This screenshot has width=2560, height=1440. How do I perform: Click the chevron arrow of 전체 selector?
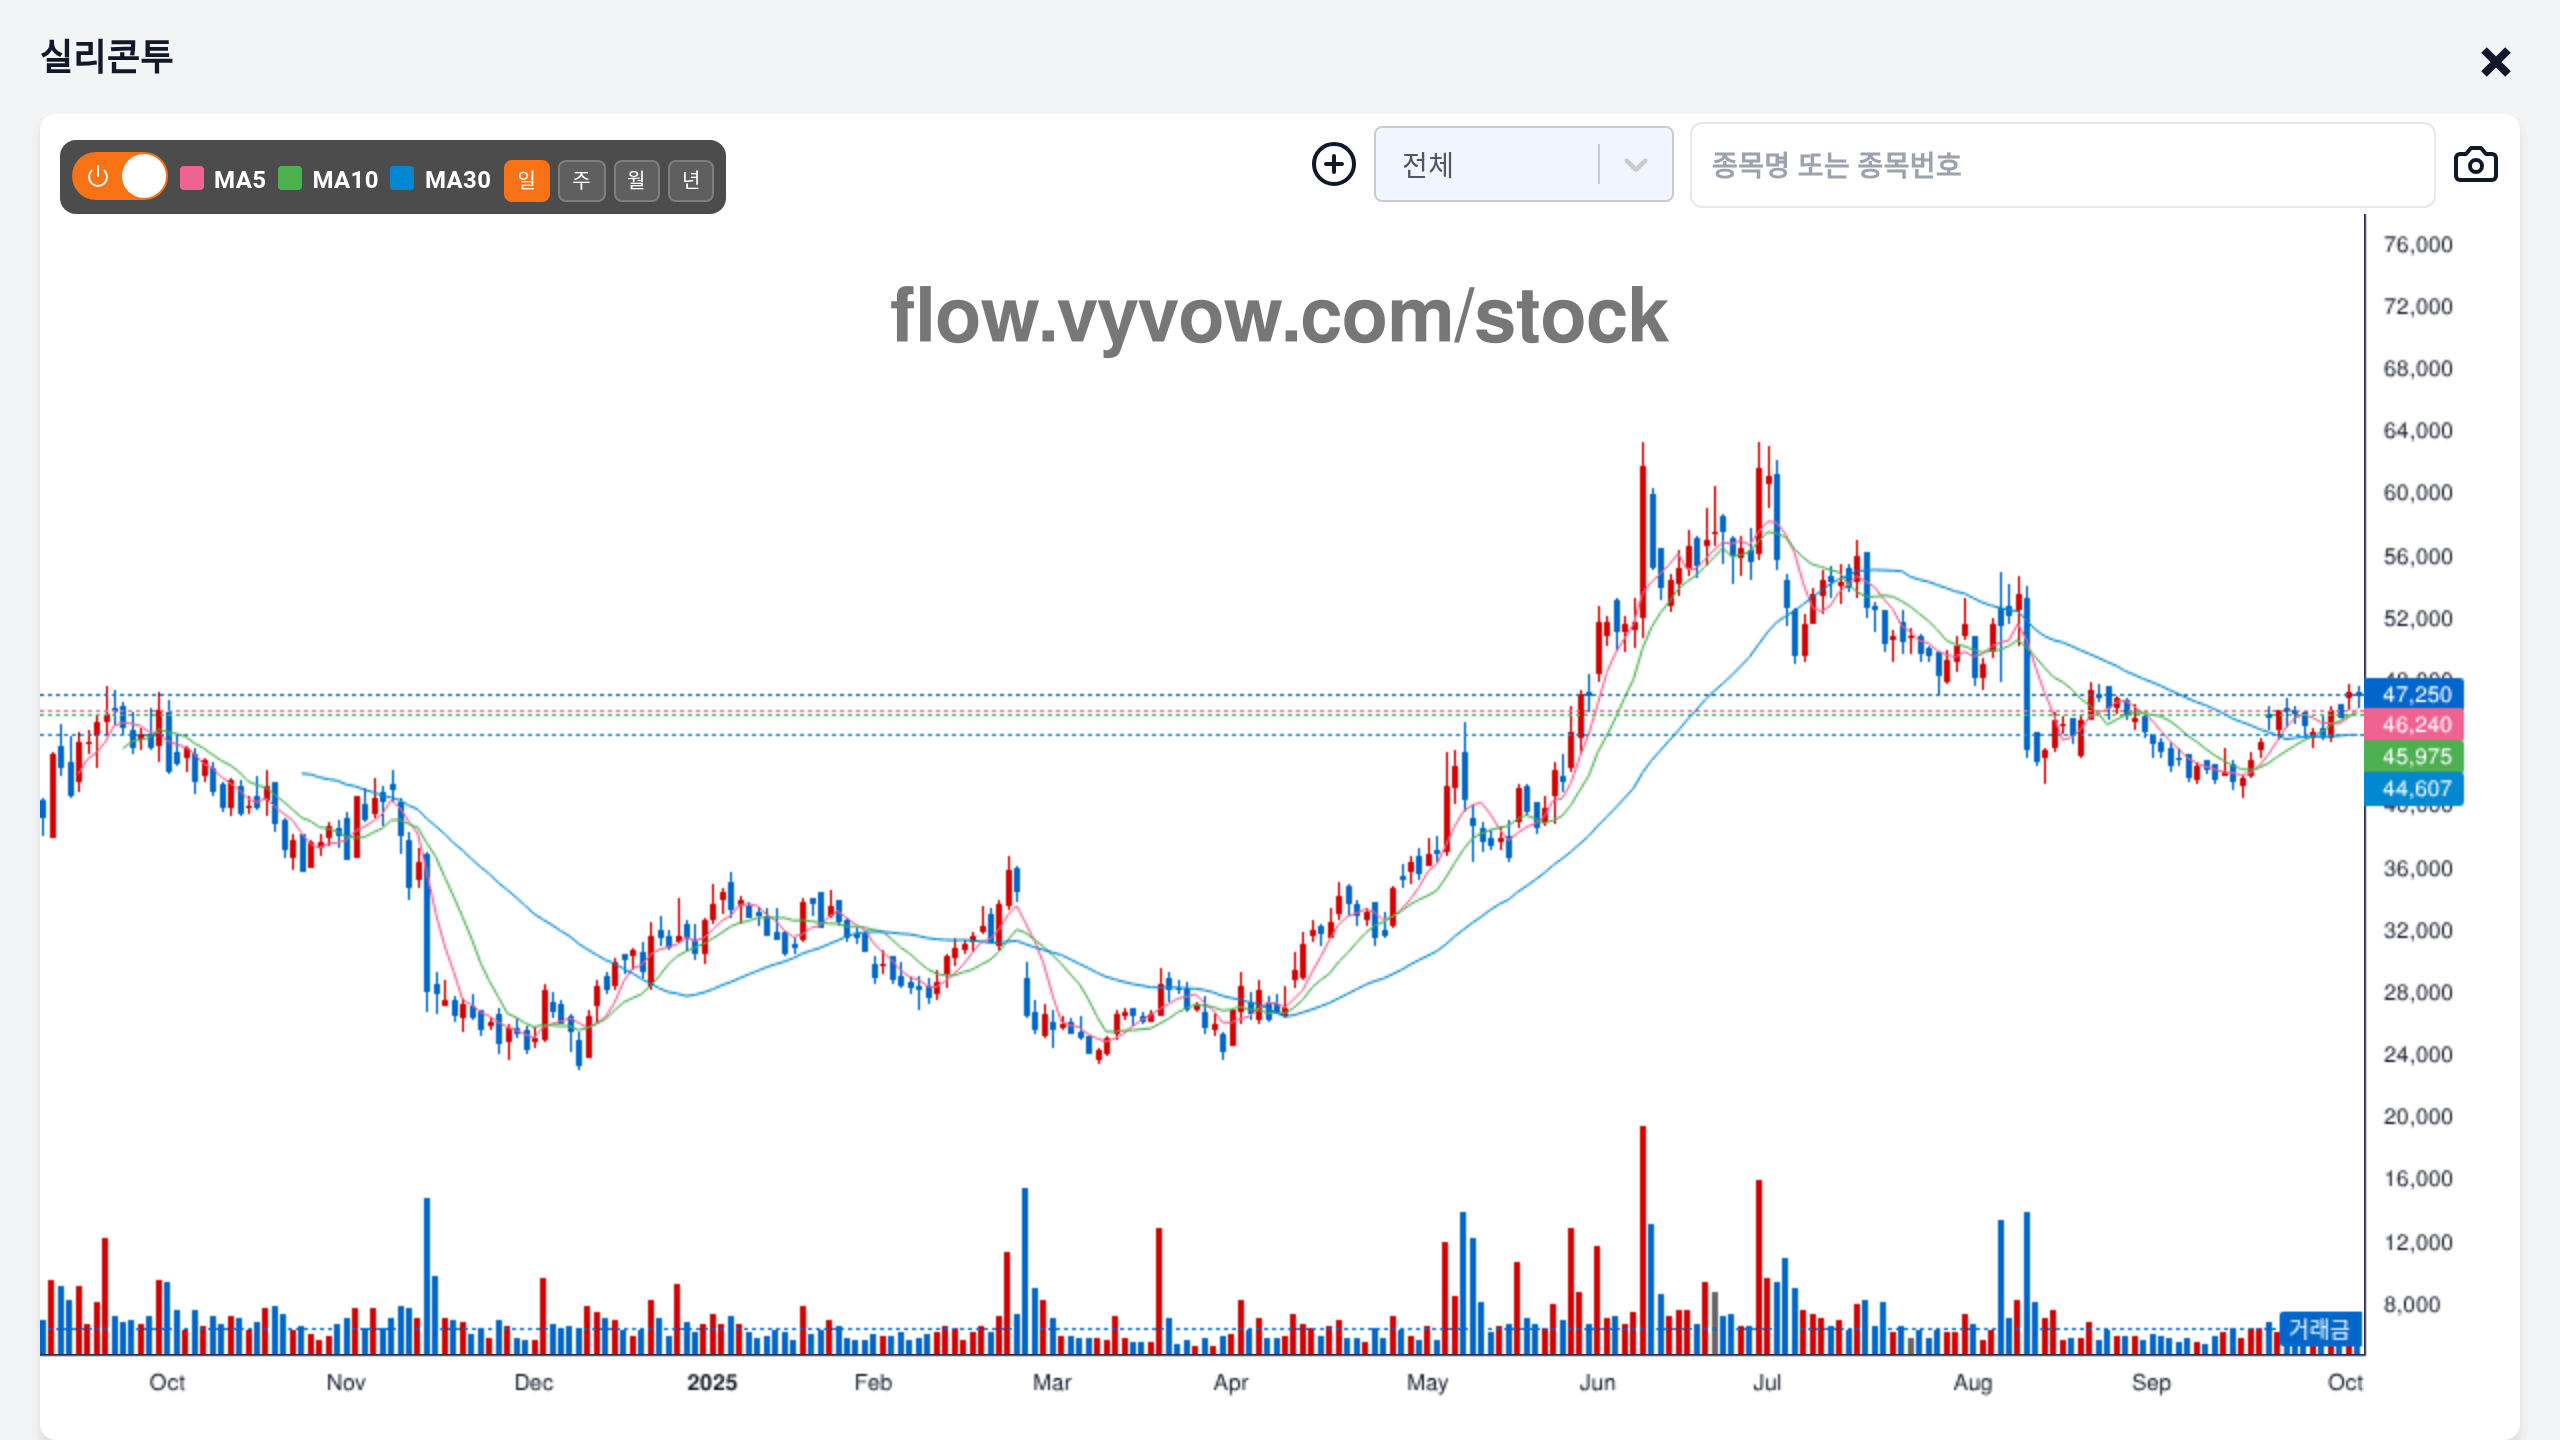(1636, 165)
